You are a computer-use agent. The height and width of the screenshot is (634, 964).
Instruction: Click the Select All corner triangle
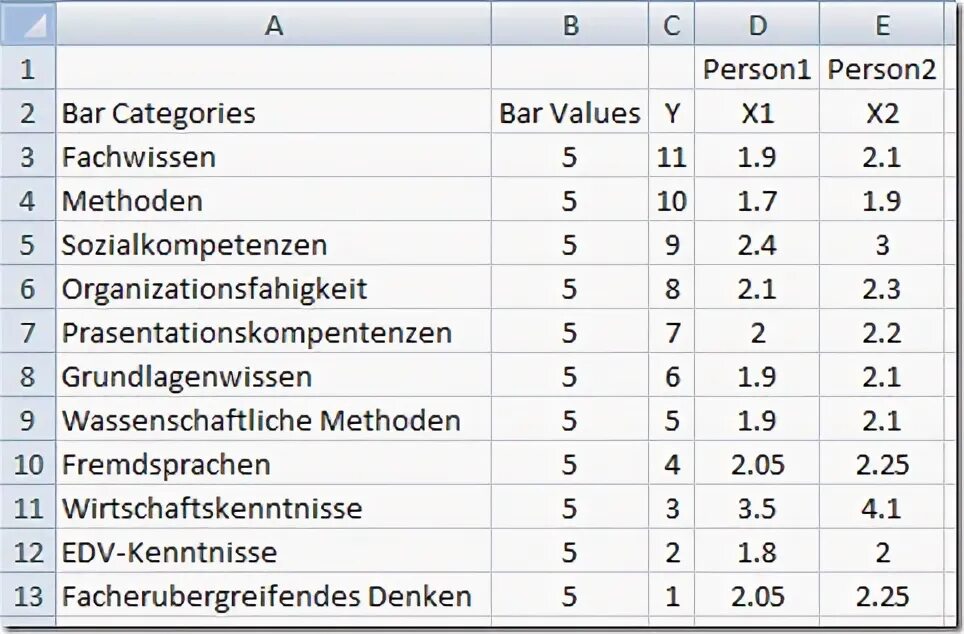28,25
